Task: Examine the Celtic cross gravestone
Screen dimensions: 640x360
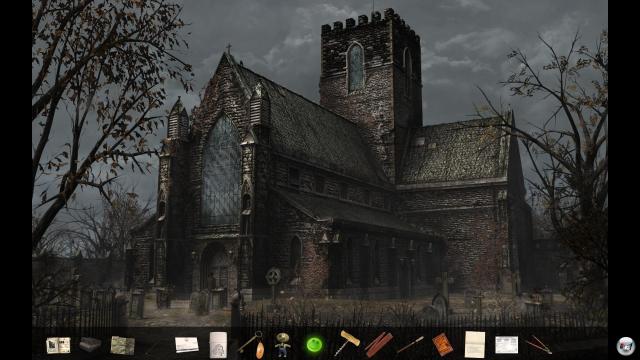Action: tap(273, 284)
